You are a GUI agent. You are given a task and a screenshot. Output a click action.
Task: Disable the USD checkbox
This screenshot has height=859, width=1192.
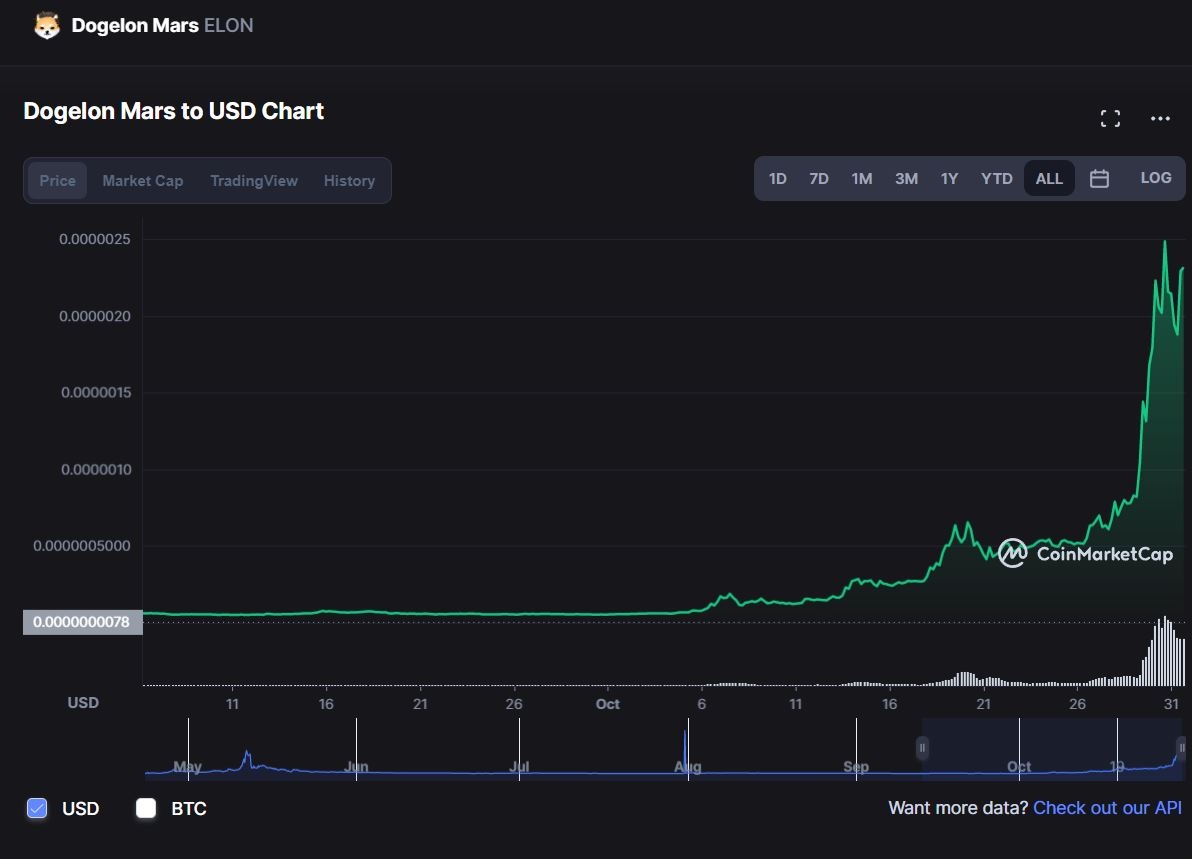[x=37, y=808]
